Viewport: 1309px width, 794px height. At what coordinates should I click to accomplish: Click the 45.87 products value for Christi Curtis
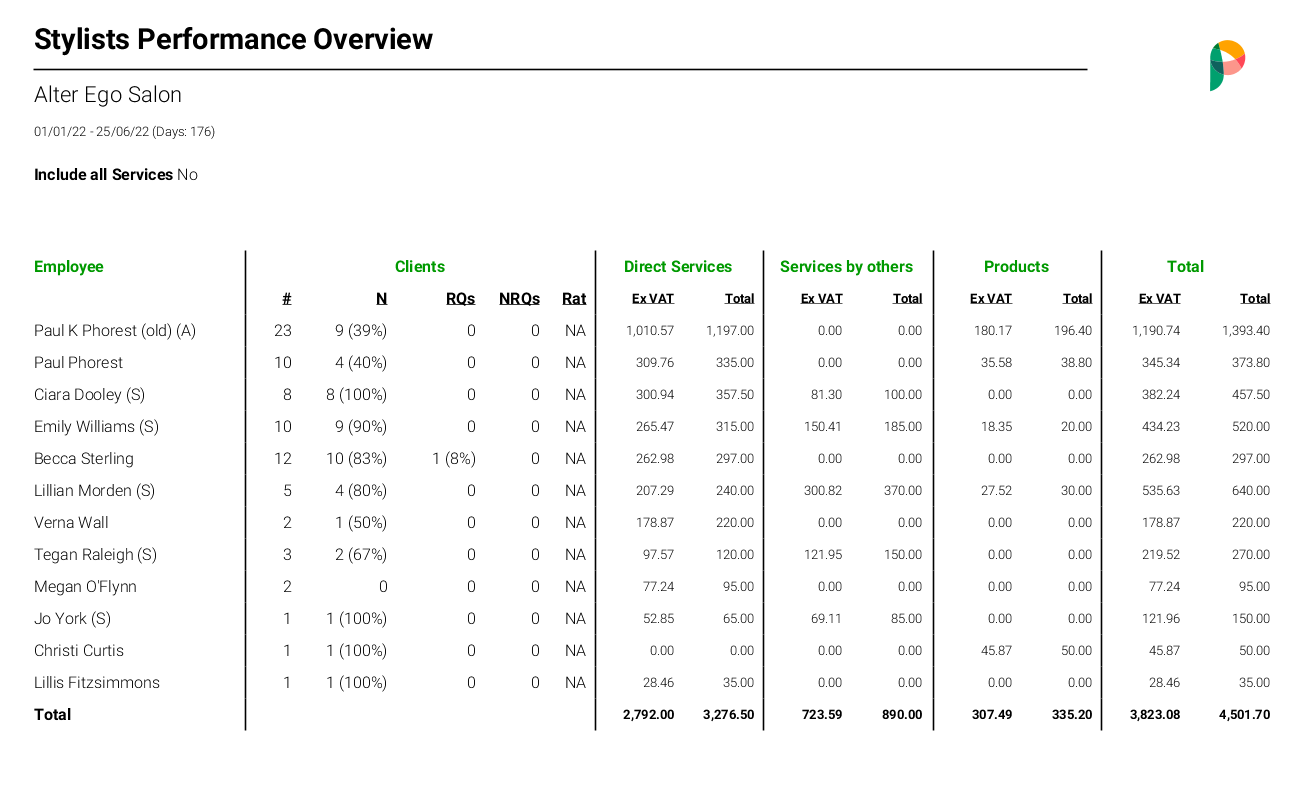[x=996, y=651]
